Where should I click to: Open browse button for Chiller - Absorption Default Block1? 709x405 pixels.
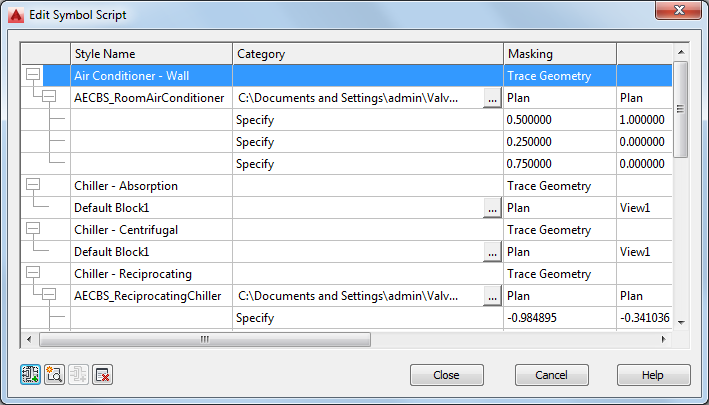[x=491, y=208]
